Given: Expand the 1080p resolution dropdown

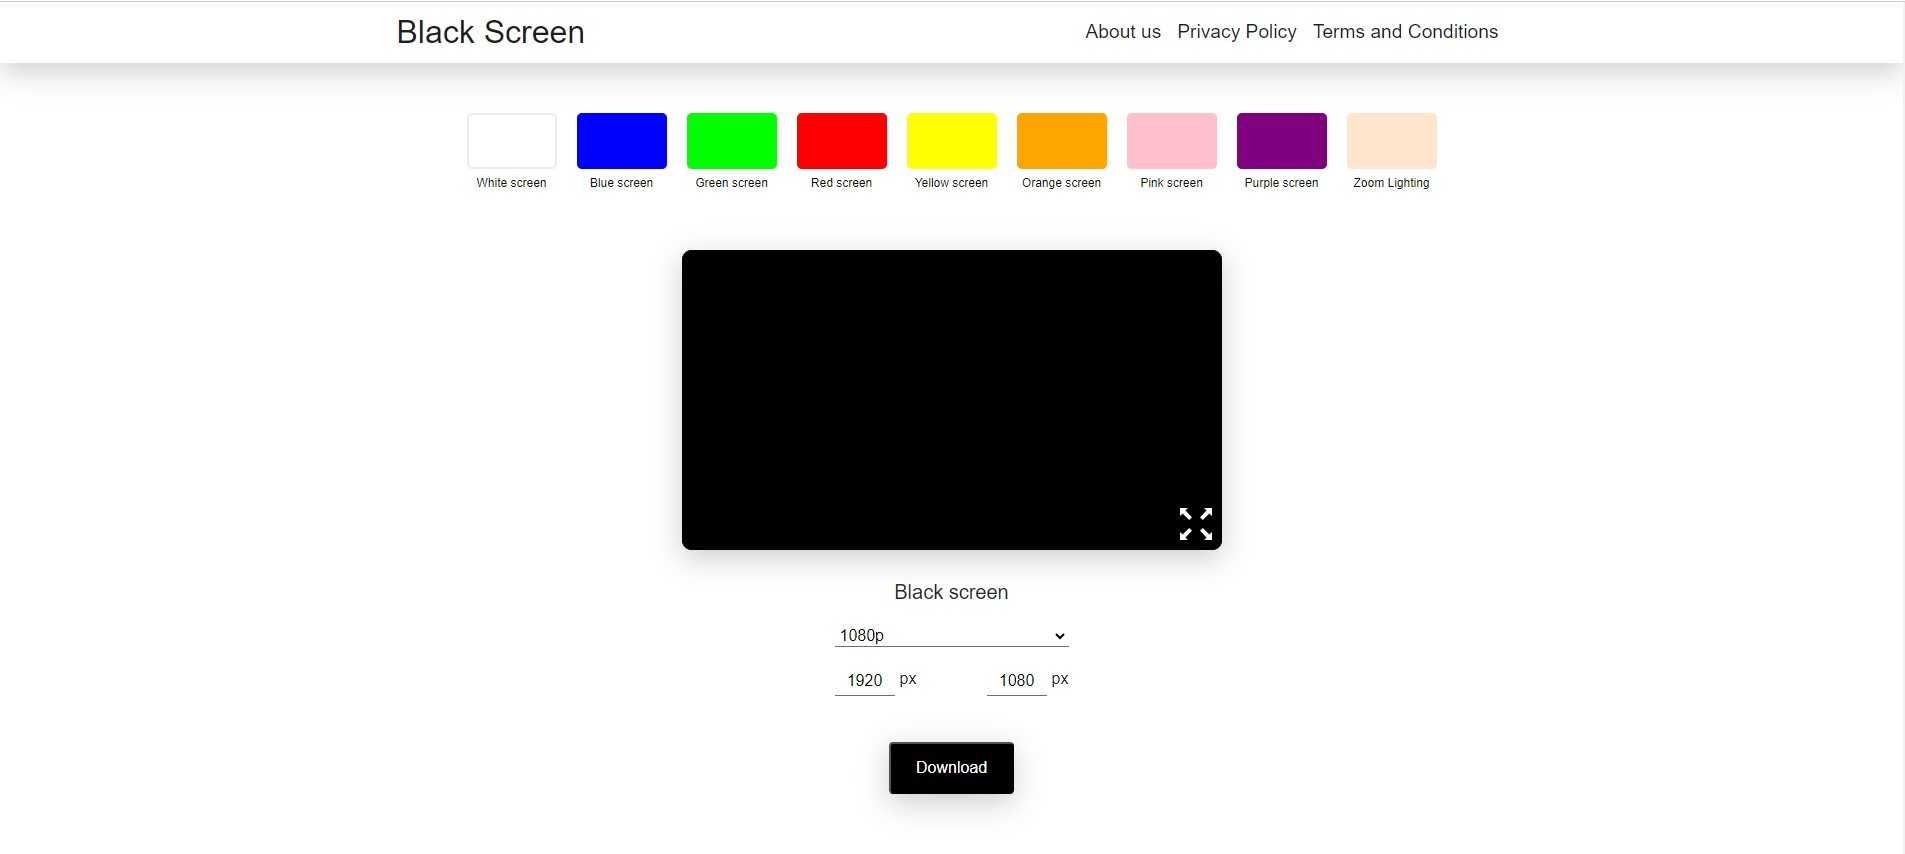Looking at the screenshot, I should tap(951, 636).
